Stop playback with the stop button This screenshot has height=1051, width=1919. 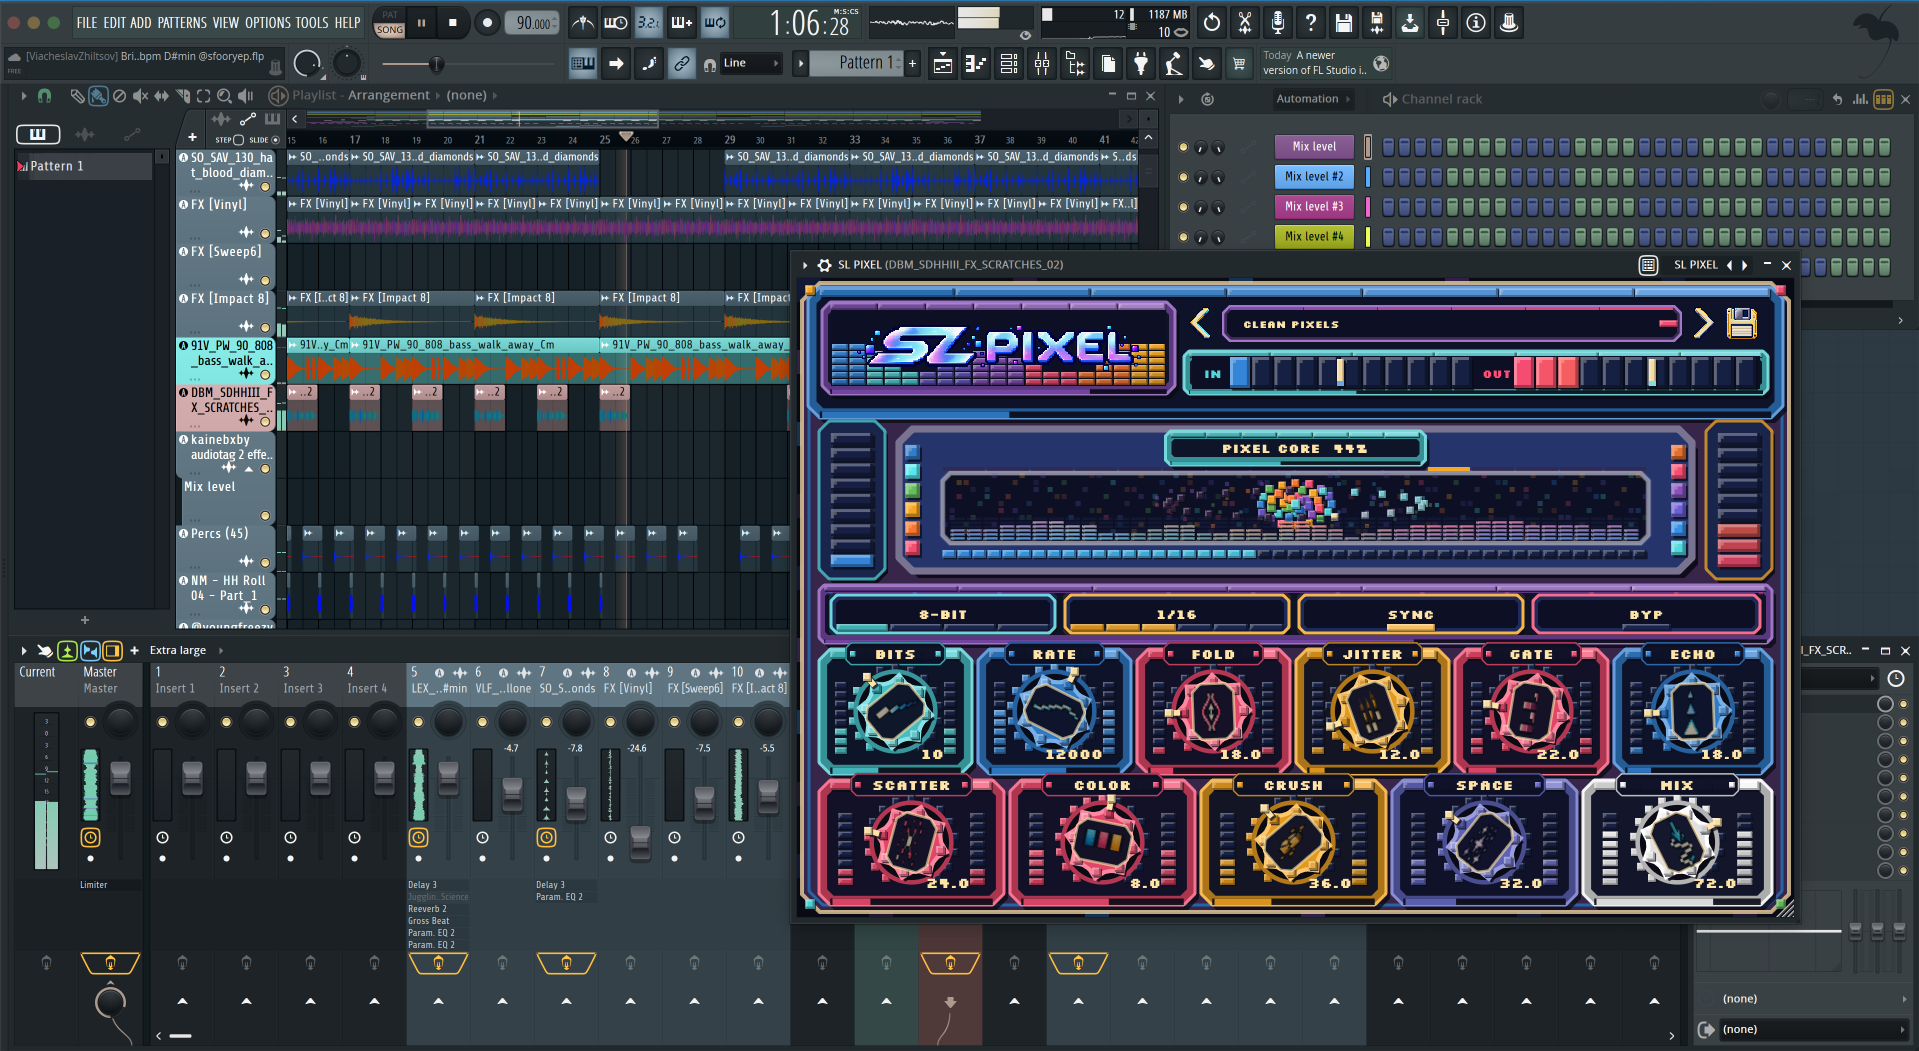pos(453,22)
